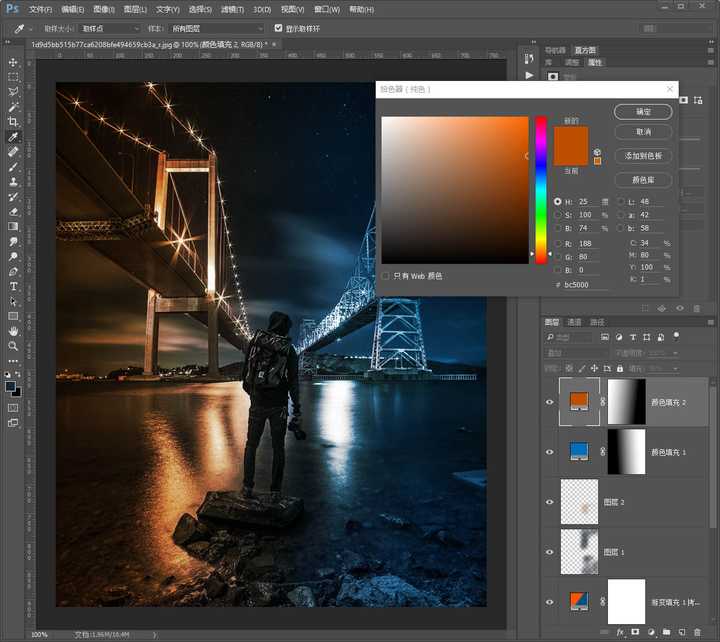The width and height of the screenshot is (720, 642).
Task: Pick a shade in the color field
Action: pos(455,190)
